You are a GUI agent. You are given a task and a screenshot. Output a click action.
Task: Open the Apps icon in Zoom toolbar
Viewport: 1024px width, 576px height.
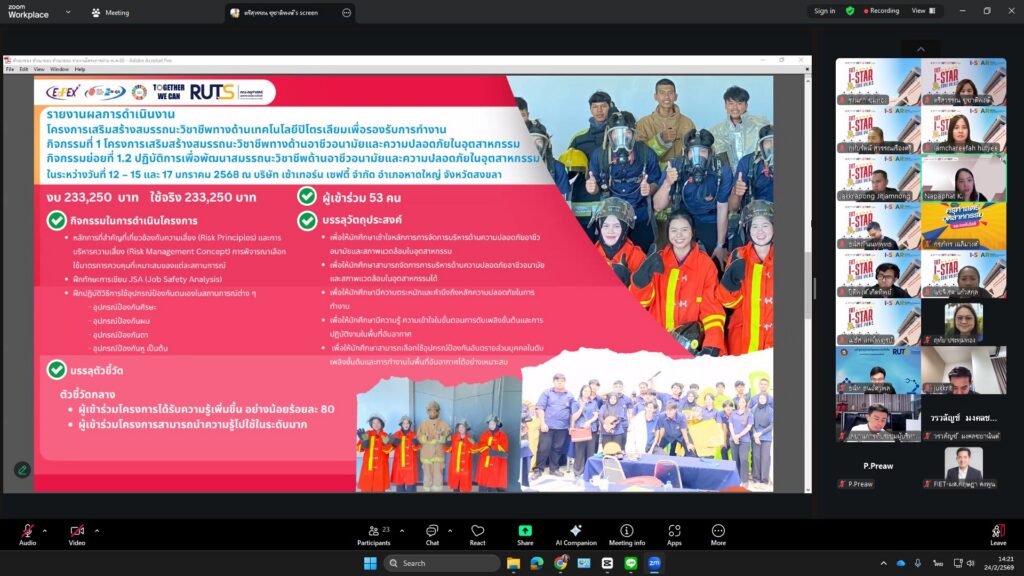coord(674,532)
